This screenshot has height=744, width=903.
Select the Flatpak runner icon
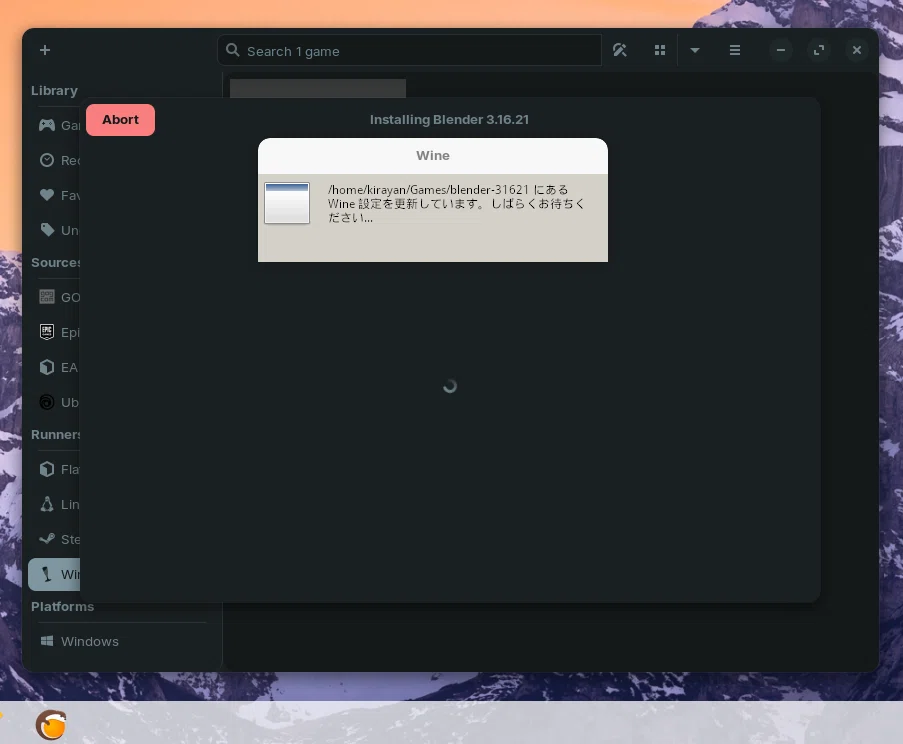47,469
